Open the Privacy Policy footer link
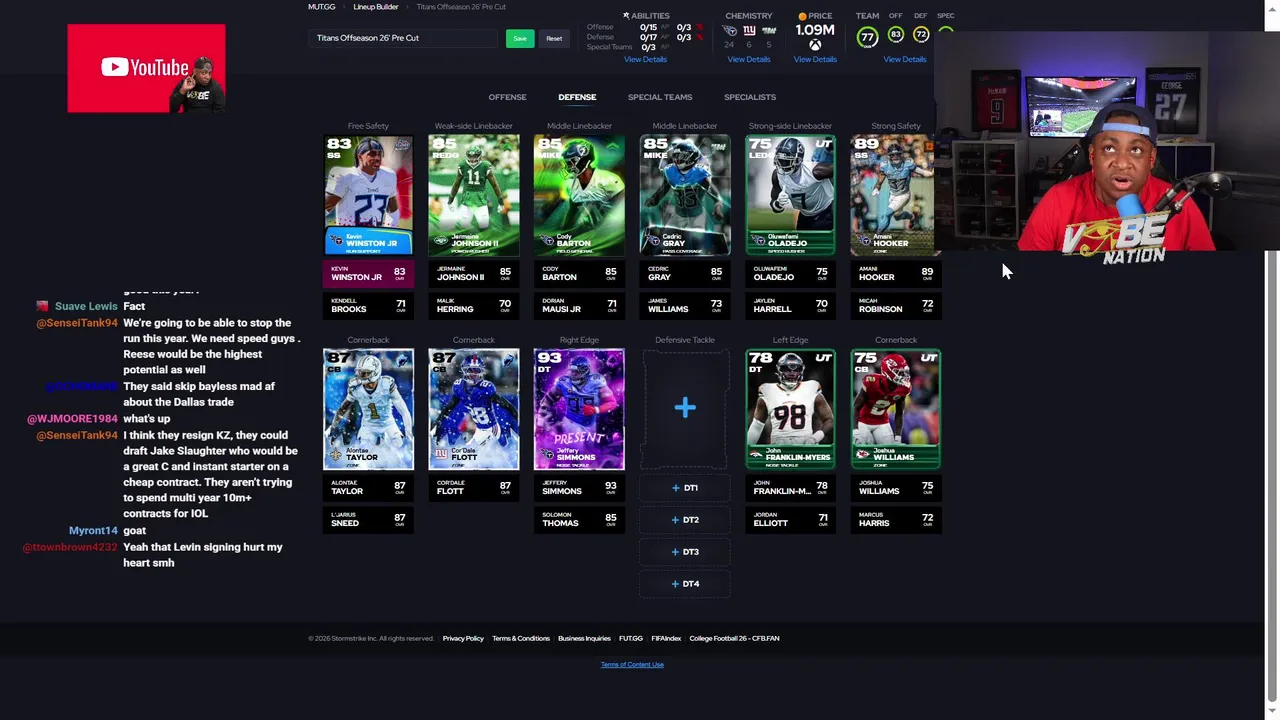 point(463,638)
